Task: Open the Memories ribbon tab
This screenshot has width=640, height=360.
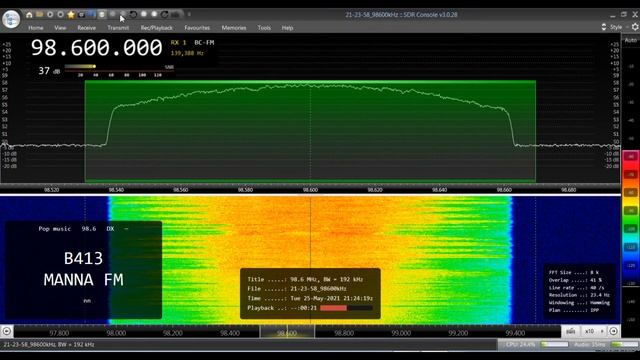Action: (234, 28)
